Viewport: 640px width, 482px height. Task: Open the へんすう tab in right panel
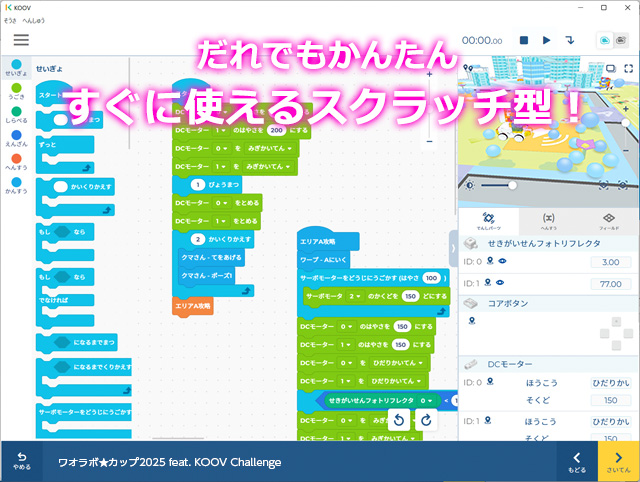[549, 221]
